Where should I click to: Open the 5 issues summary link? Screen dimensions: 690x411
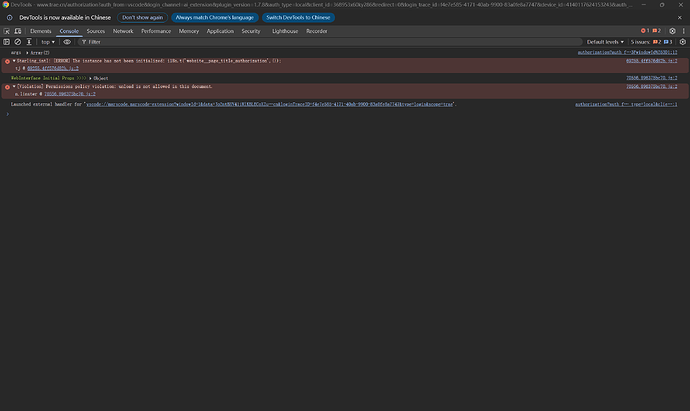651,42
